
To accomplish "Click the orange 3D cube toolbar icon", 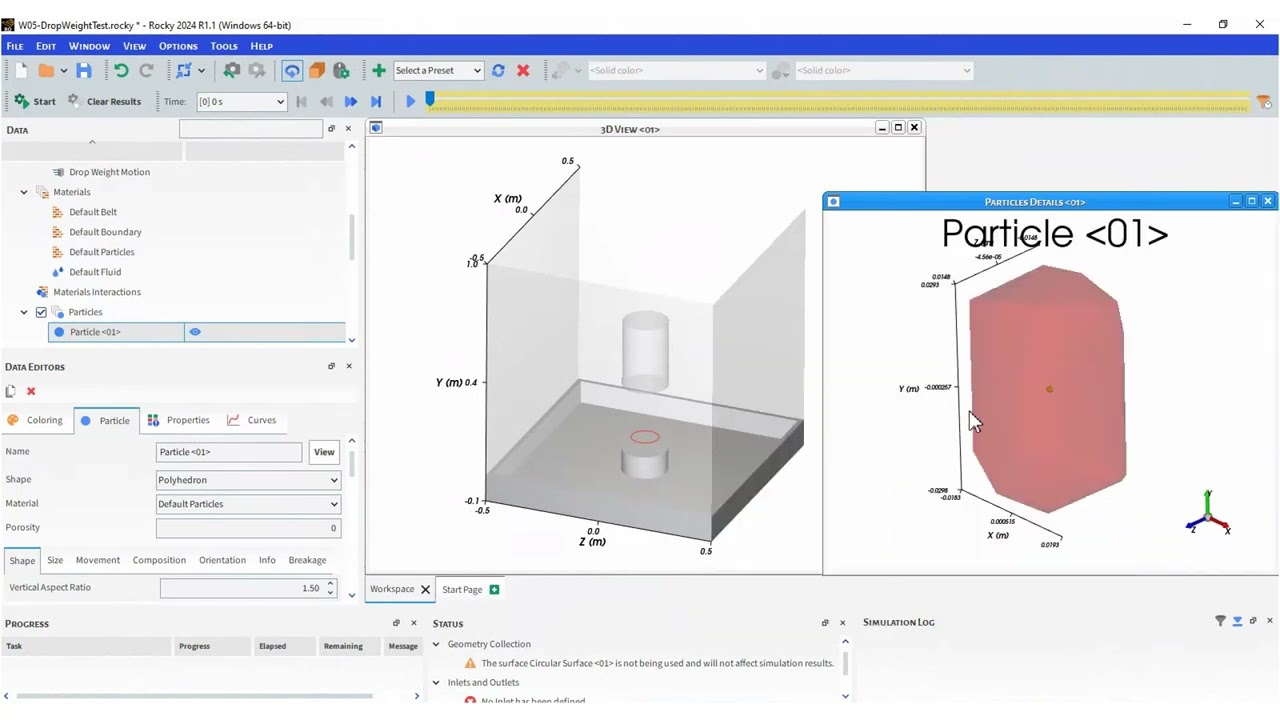I will pyautogui.click(x=317, y=70).
